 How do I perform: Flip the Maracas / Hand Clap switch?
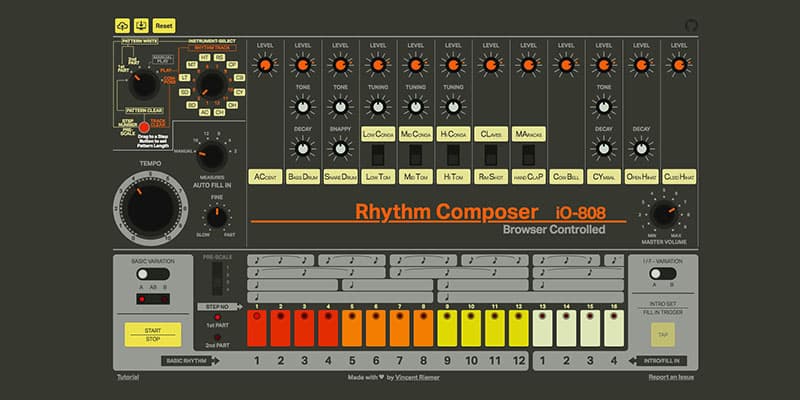pos(526,155)
